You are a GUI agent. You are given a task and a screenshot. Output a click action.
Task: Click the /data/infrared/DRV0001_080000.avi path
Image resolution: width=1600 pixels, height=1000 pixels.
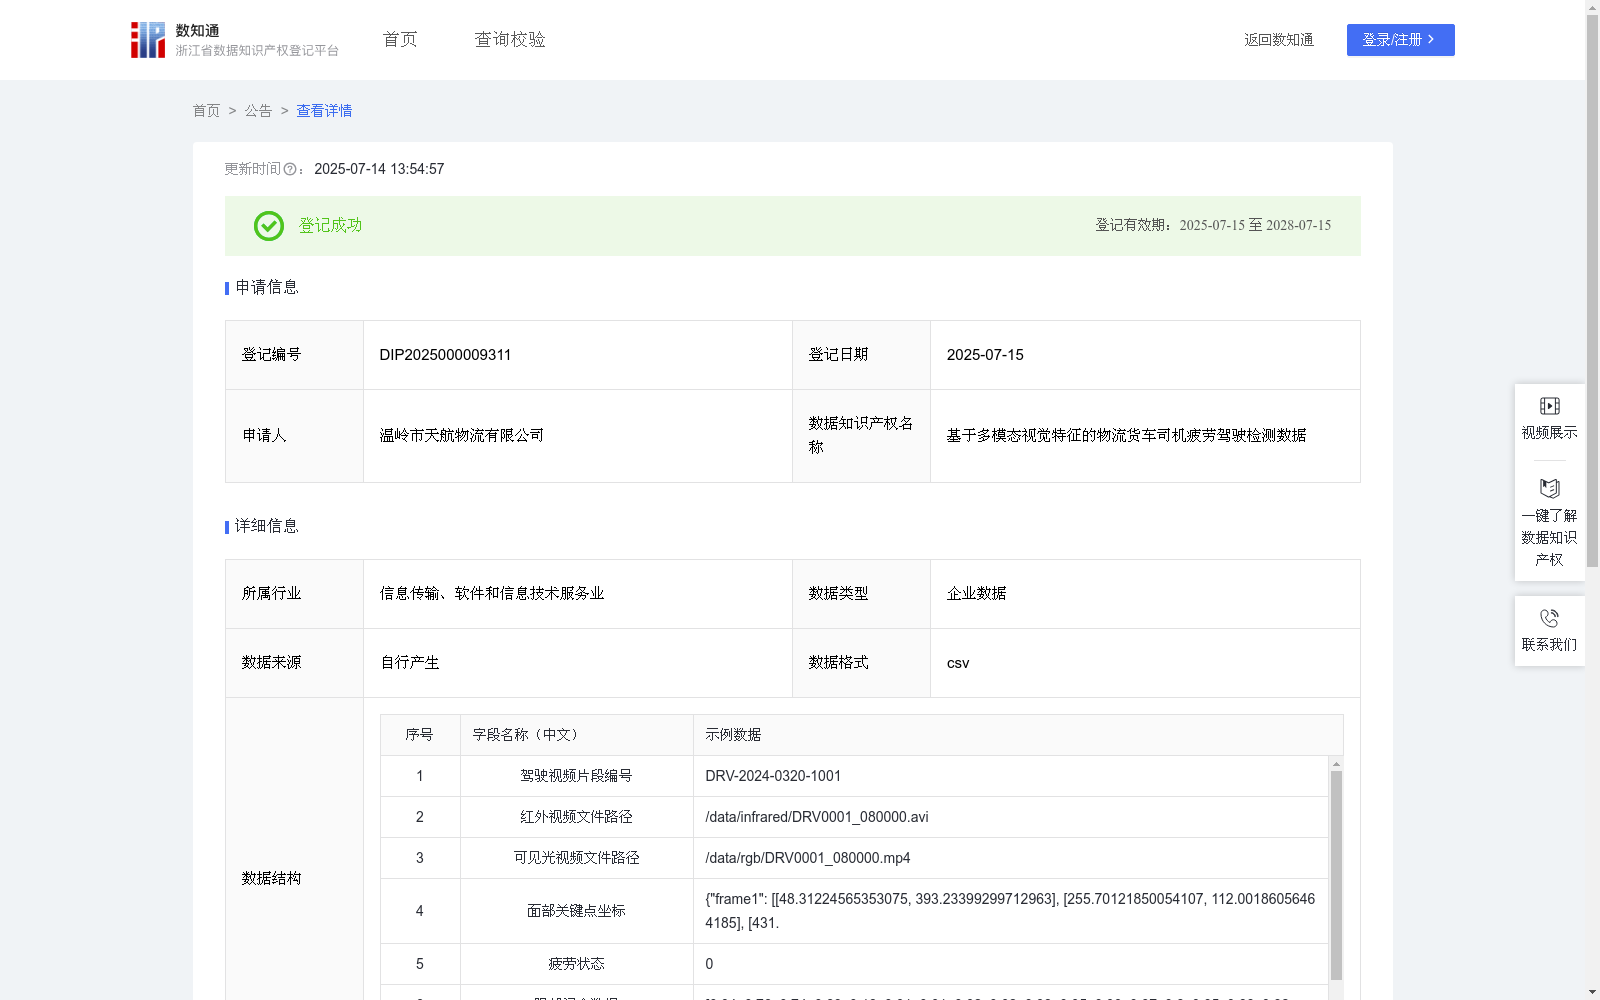(x=817, y=817)
